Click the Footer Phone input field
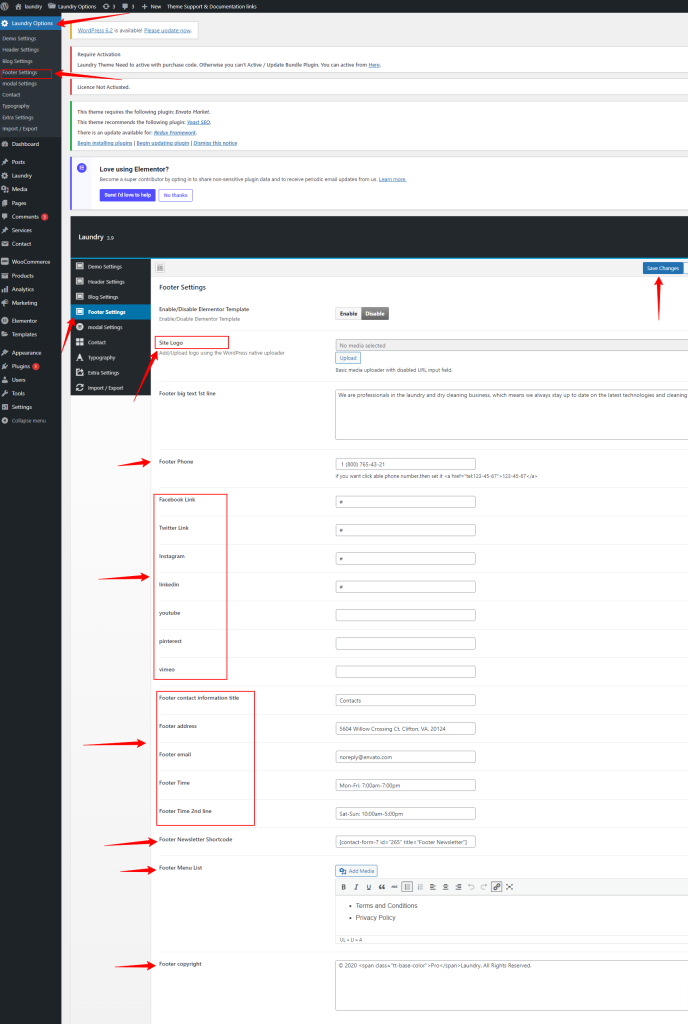688x1024 pixels. pos(405,464)
